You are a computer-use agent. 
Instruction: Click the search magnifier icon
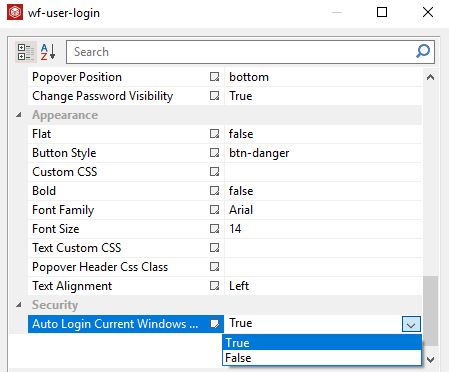click(423, 52)
